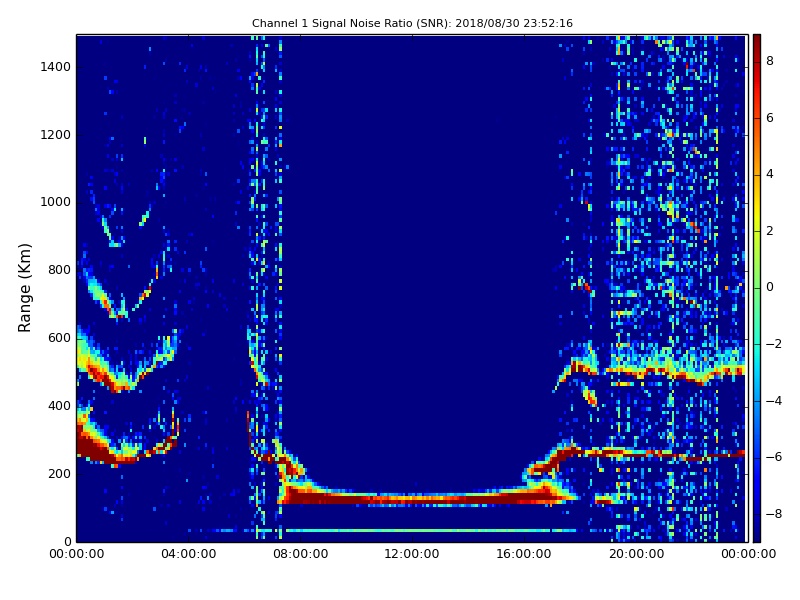The image size is (800, 600).
Task: Click the green middle of the colorbar
Action: pyautogui.click(x=757, y=288)
